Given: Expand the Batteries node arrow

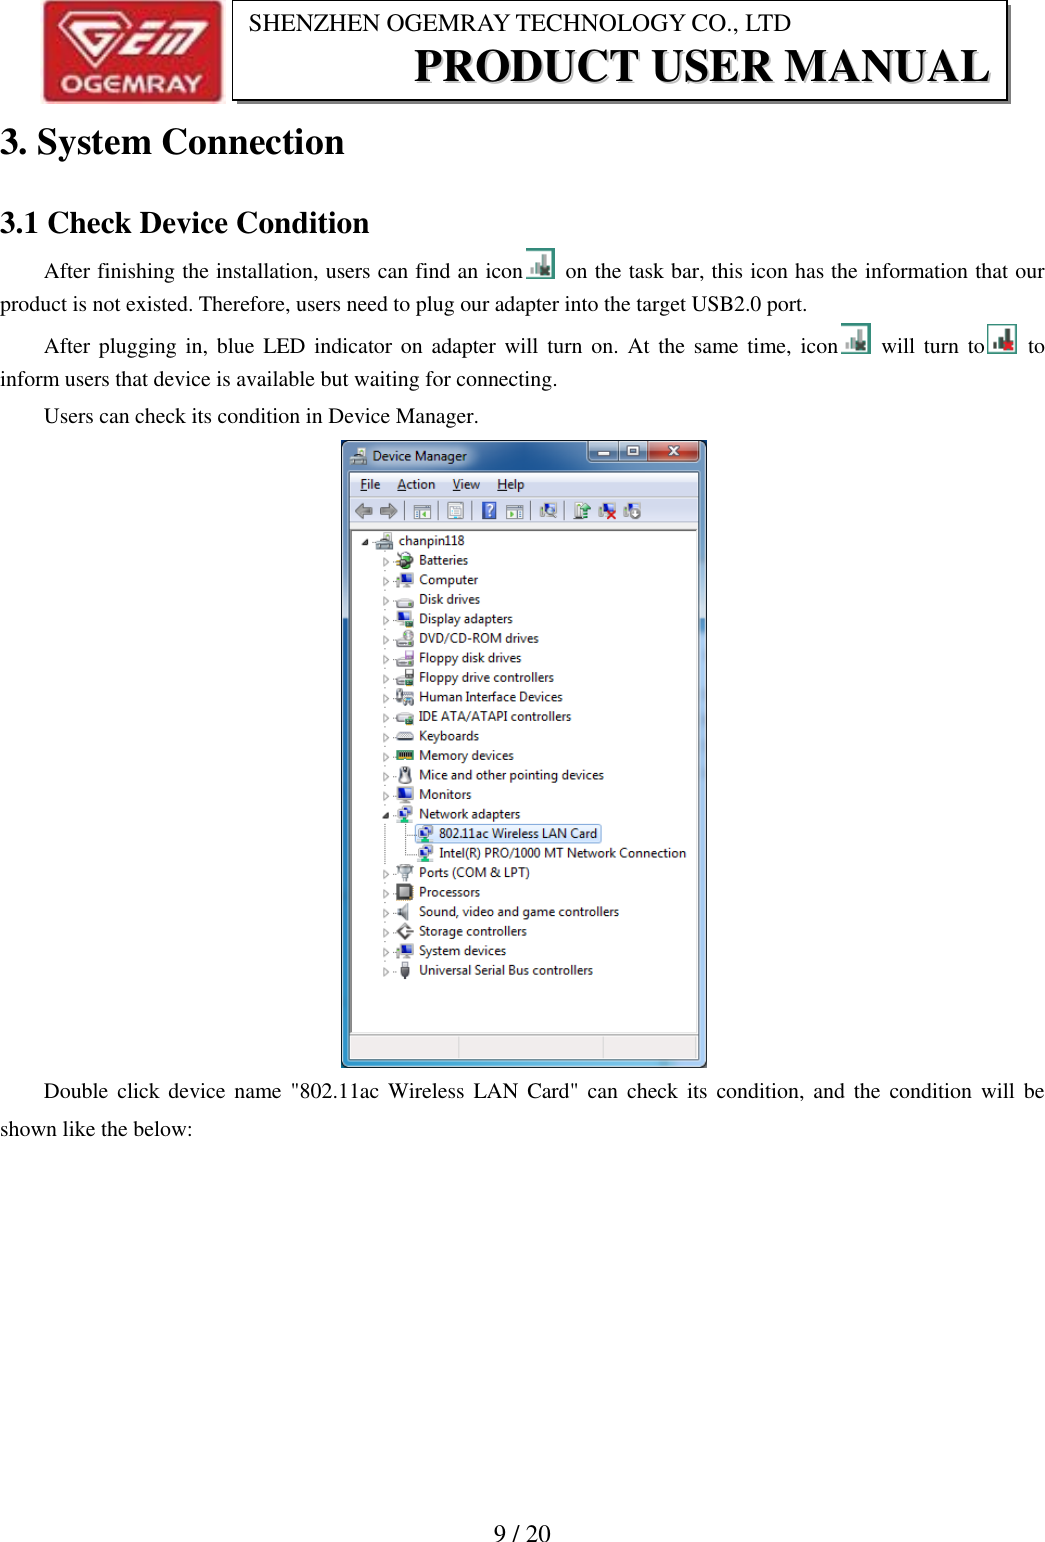Looking at the screenshot, I should click(386, 562).
